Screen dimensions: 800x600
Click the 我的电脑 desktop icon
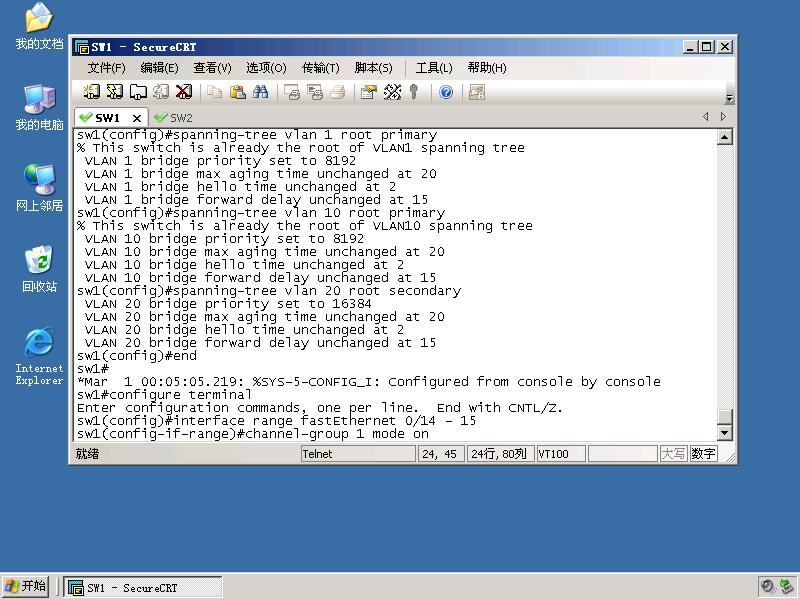[39, 108]
